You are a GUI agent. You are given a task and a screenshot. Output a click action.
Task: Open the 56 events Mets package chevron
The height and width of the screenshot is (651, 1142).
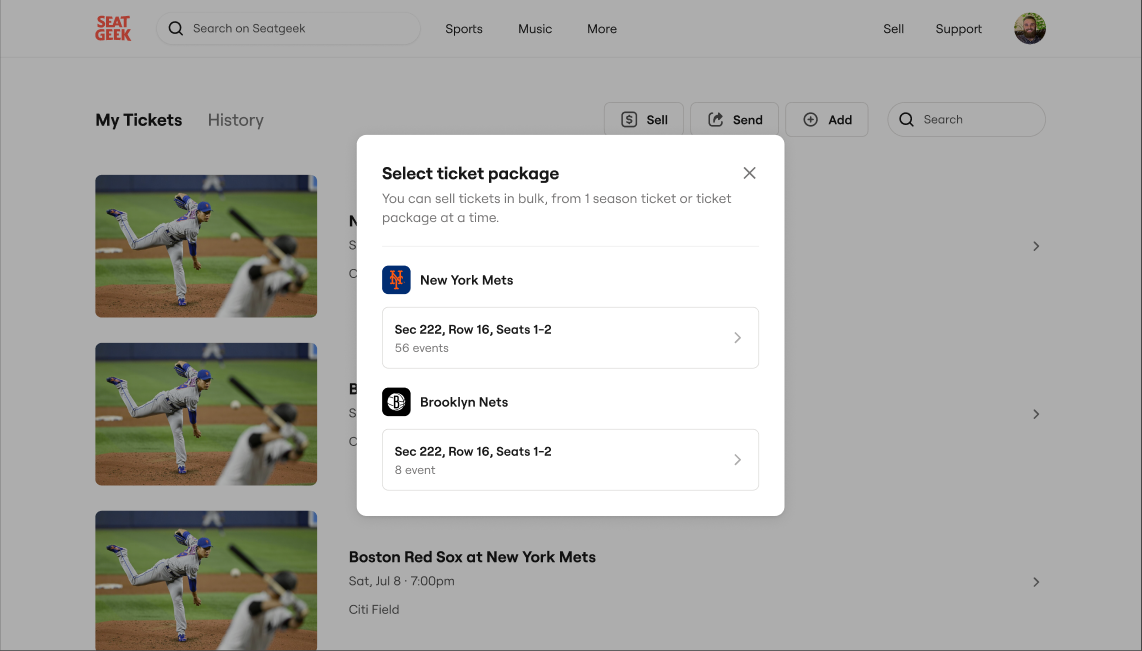click(738, 338)
